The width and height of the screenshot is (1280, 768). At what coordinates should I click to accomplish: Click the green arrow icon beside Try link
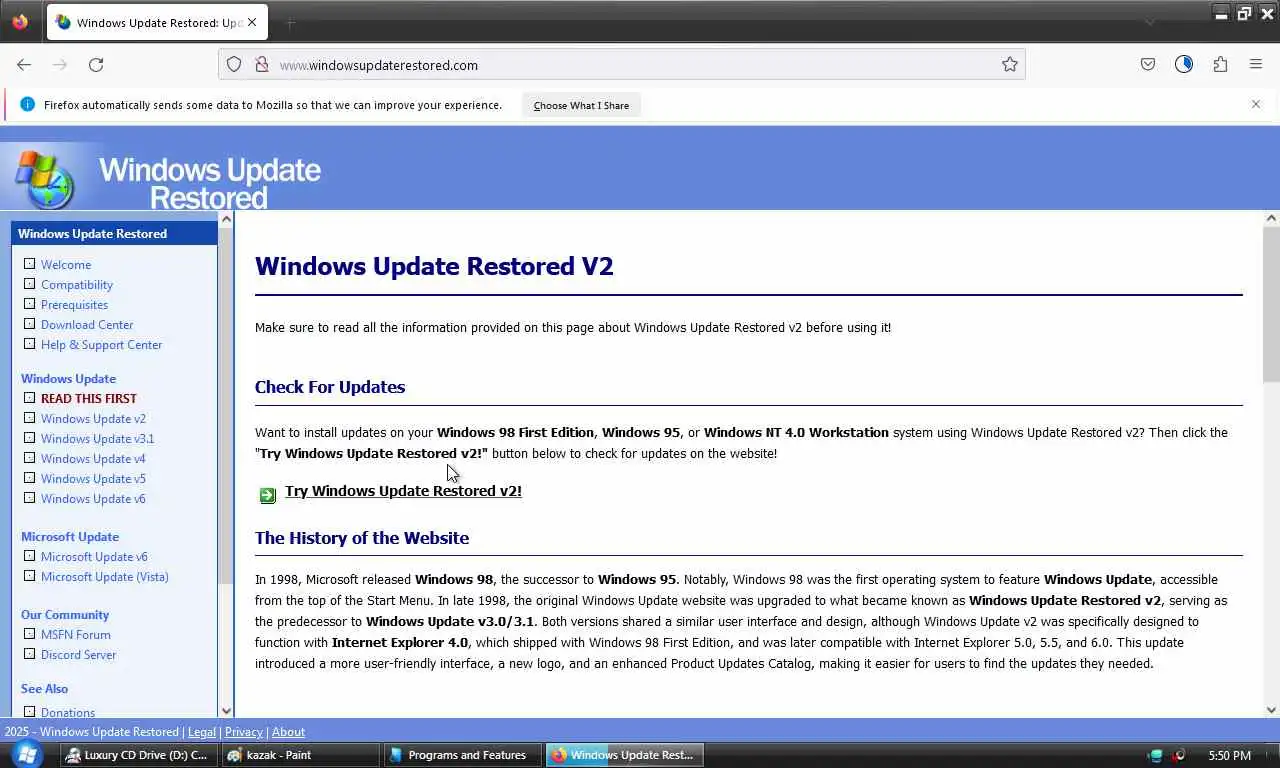point(267,494)
